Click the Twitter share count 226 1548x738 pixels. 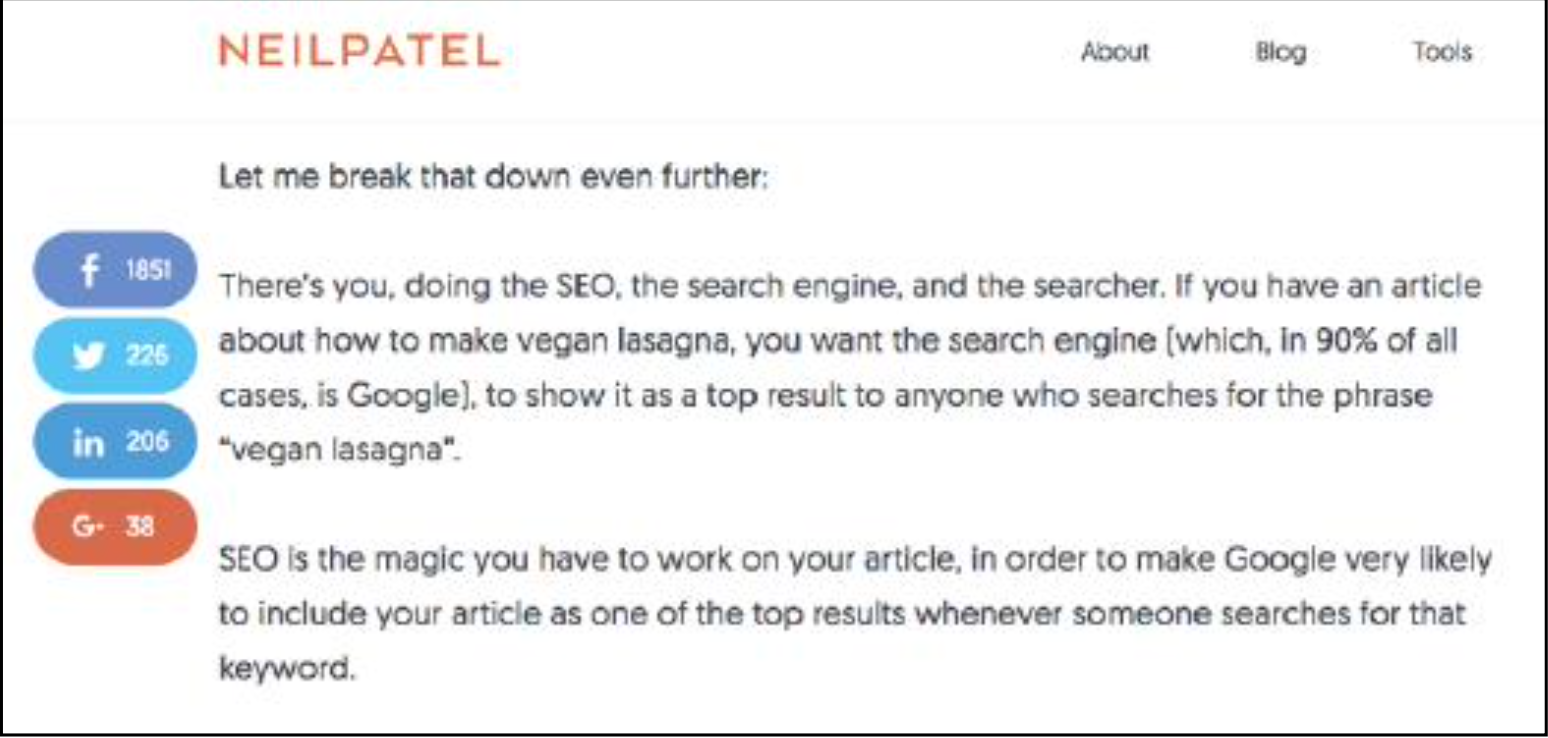(x=147, y=356)
